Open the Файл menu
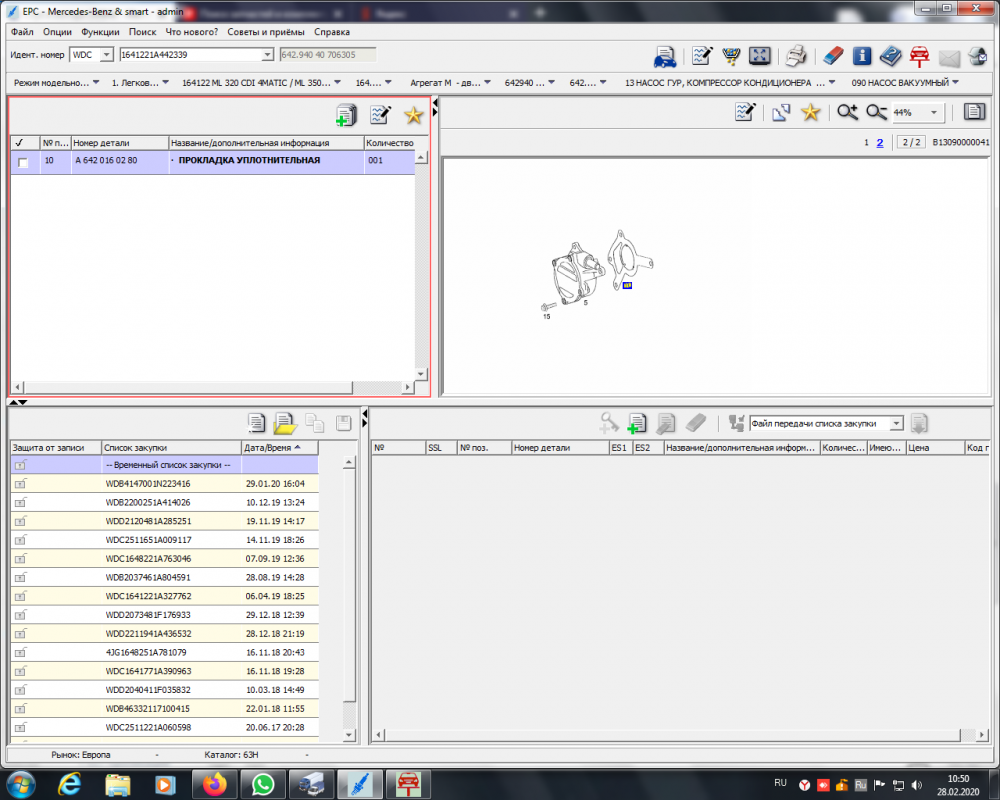 coord(22,32)
